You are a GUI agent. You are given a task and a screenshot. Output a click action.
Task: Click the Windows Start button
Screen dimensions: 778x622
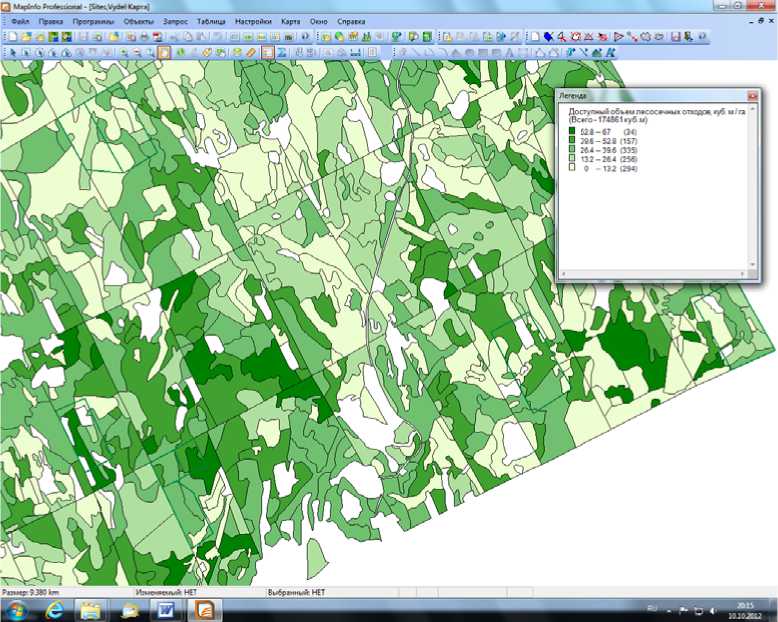click(17, 609)
